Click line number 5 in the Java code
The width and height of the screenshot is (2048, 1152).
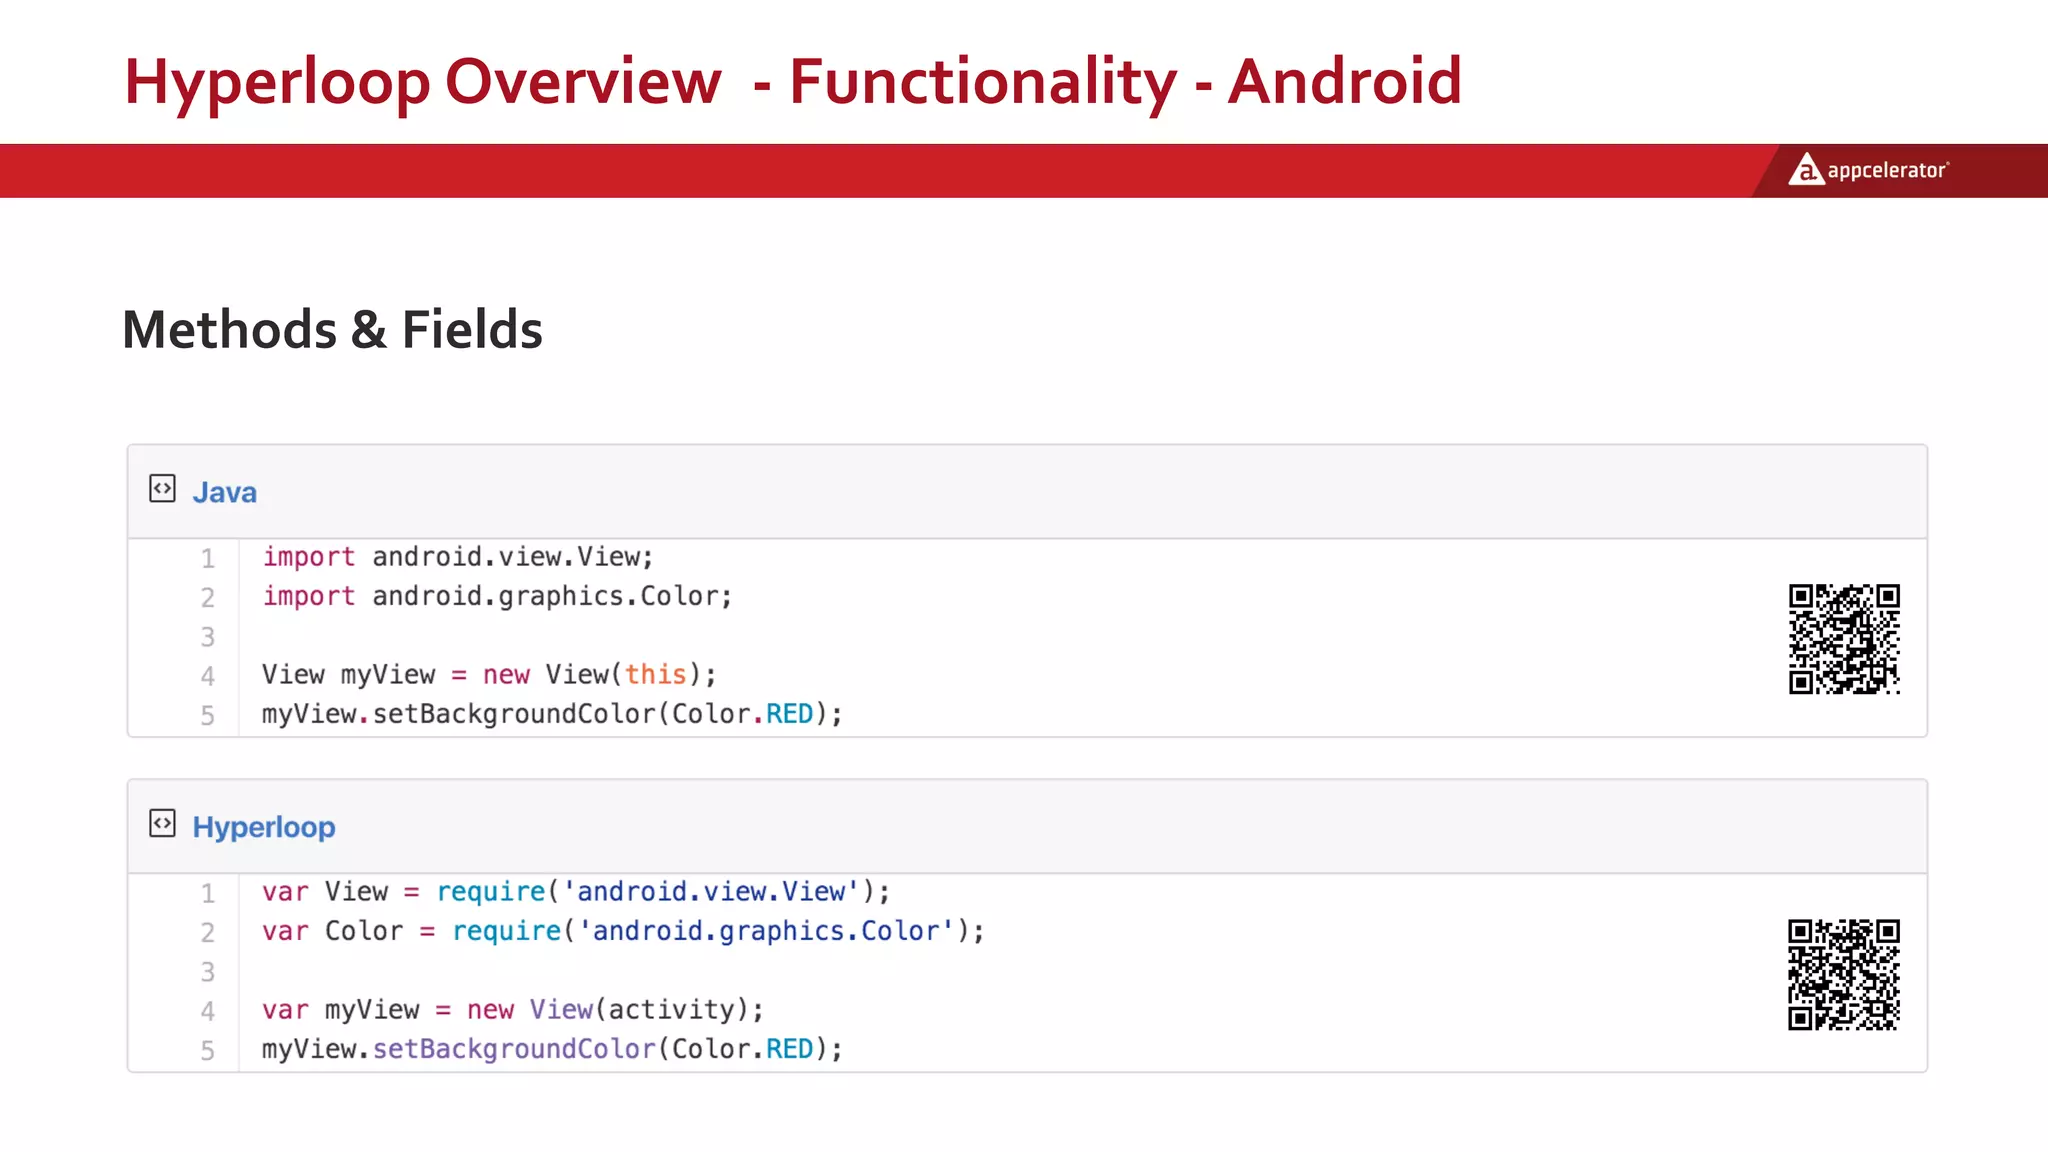point(207,715)
